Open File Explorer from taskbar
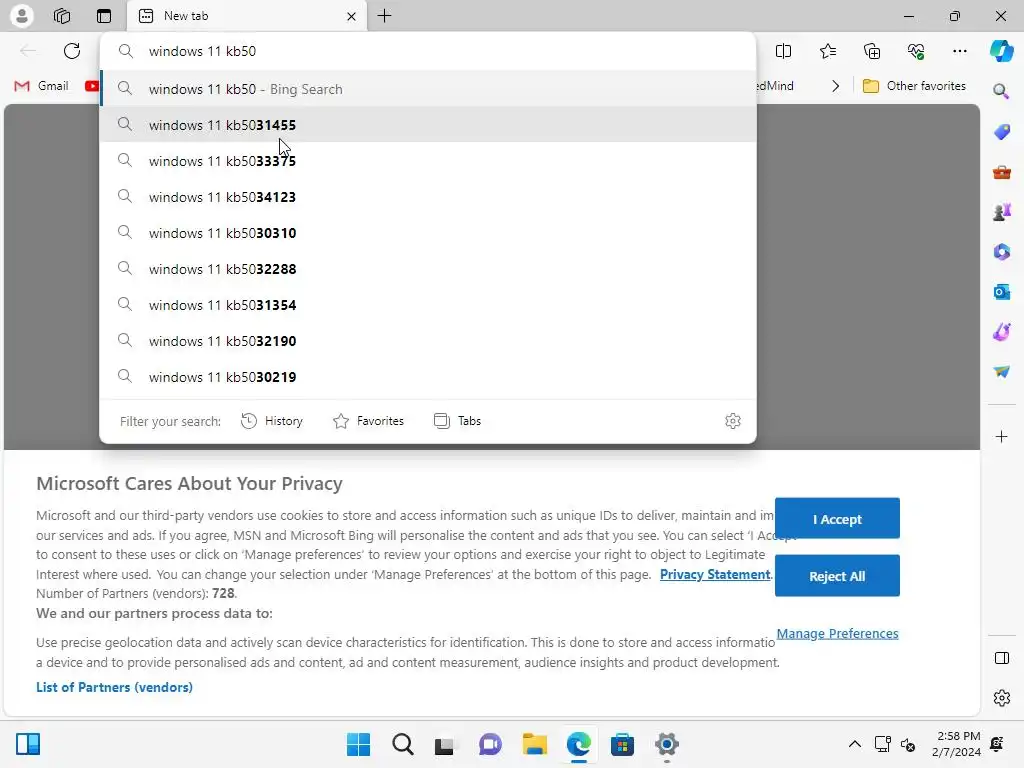Viewport: 1024px width, 768px height. click(x=534, y=744)
